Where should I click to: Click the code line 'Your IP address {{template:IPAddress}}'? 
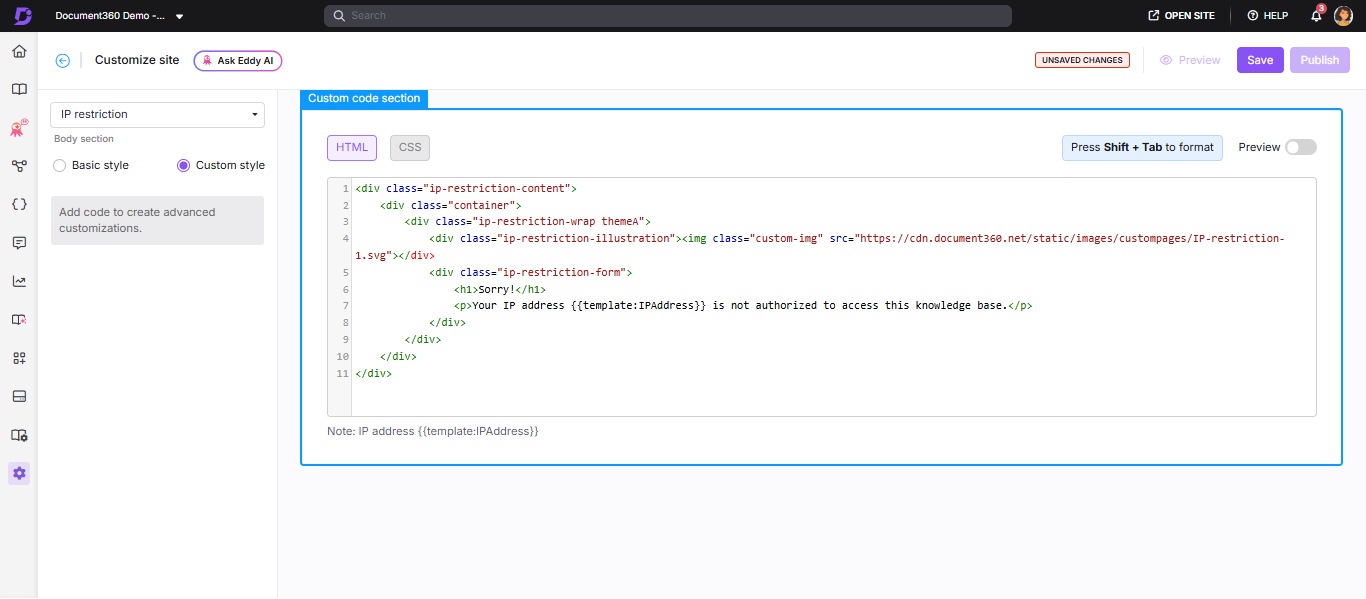tap(742, 306)
